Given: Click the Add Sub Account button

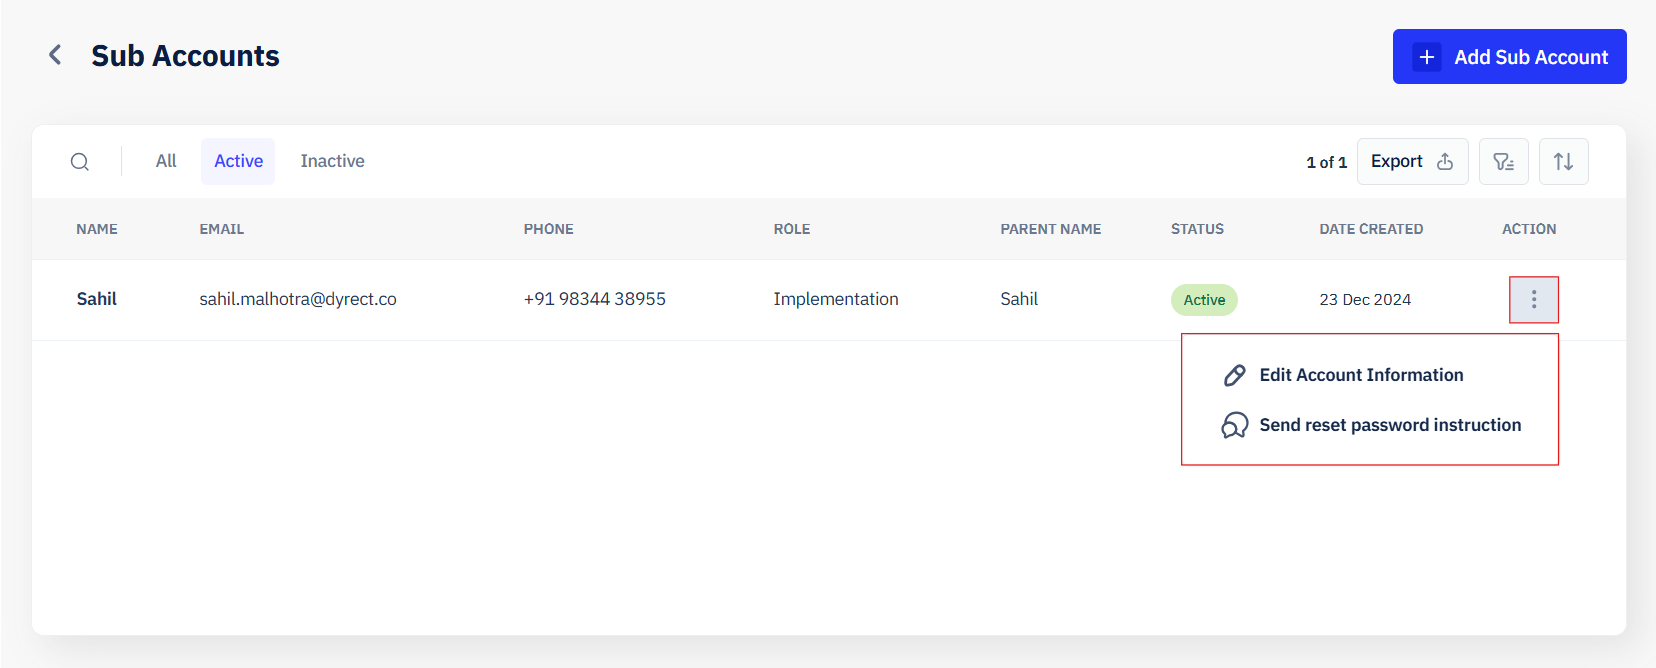Looking at the screenshot, I should click(x=1509, y=57).
